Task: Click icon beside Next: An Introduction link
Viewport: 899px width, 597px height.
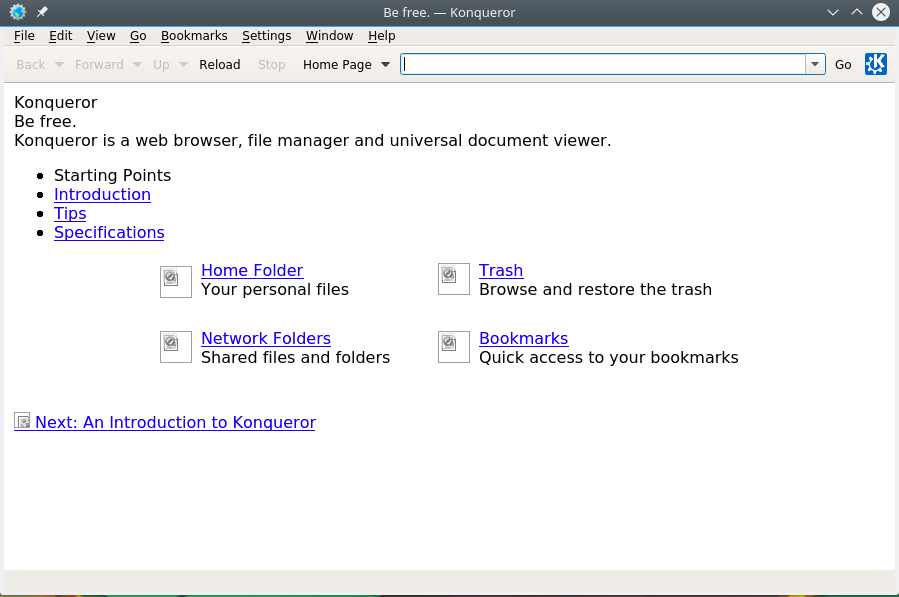Action: (22, 421)
